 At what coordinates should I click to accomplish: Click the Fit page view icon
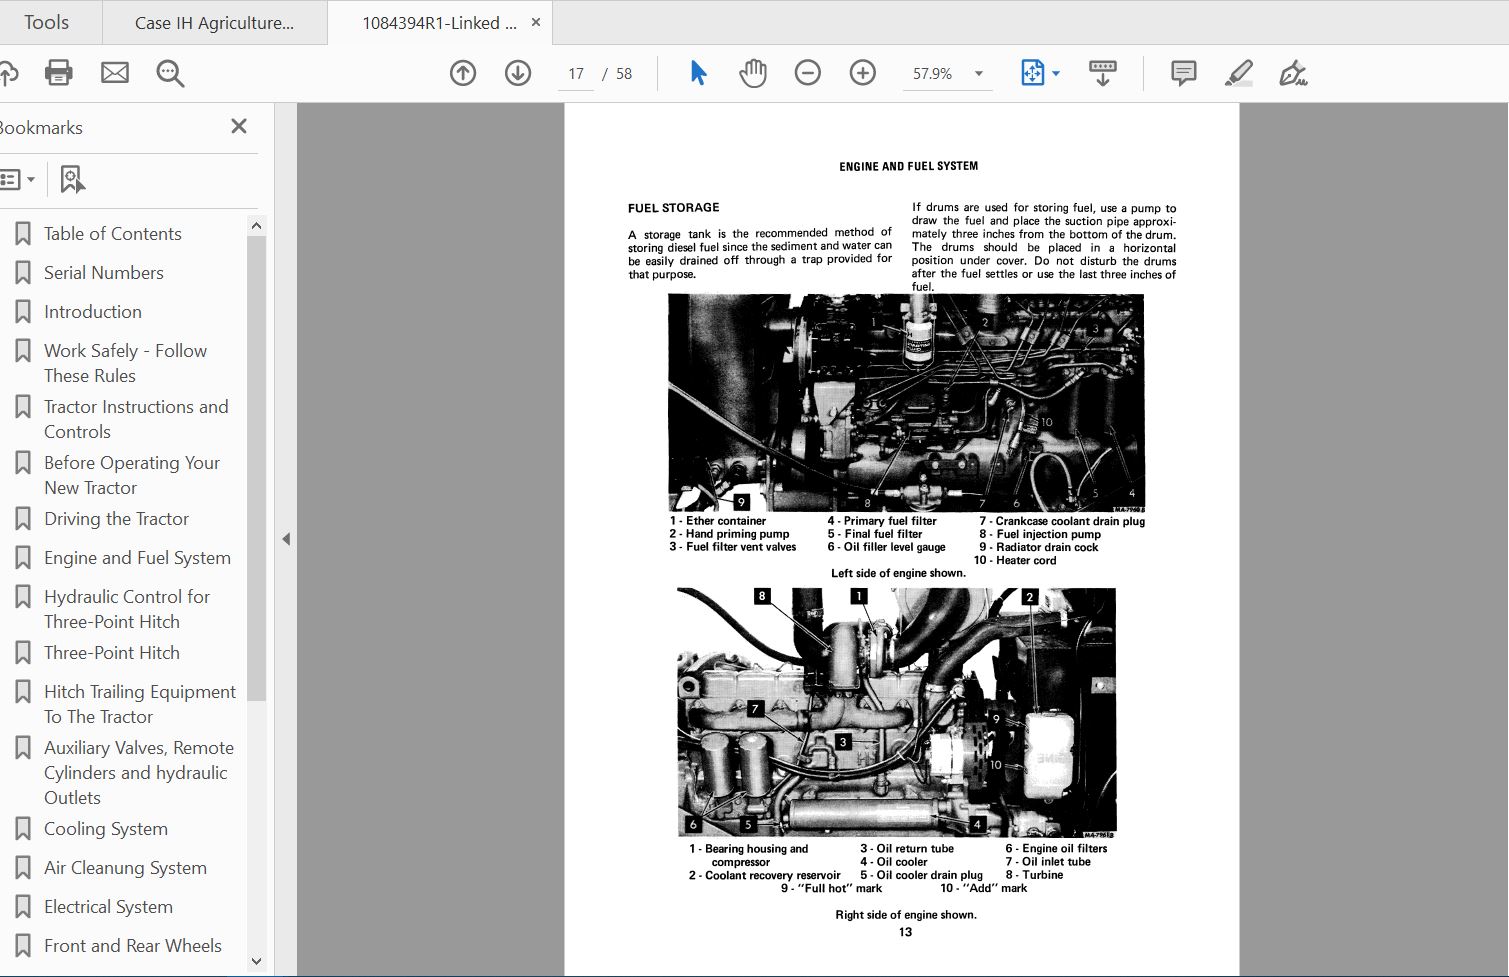click(1032, 73)
